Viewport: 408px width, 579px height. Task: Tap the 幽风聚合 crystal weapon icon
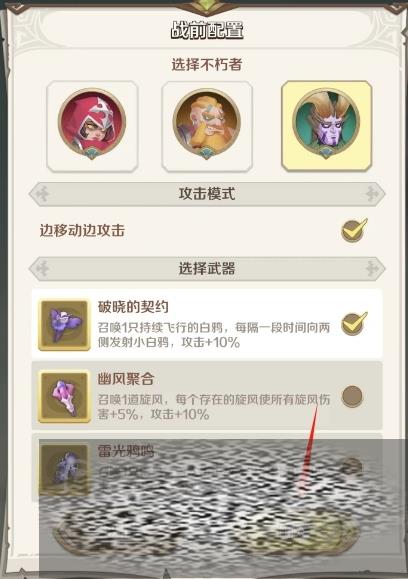point(64,397)
